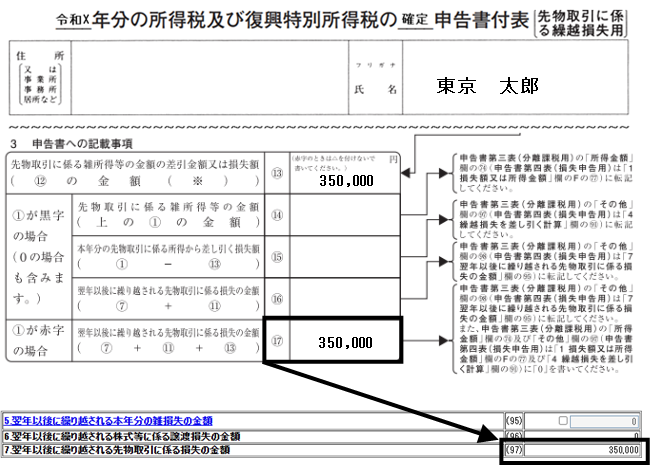Select the label 先物取引に係る雑所得等の金額 in row ⑭

click(168, 207)
